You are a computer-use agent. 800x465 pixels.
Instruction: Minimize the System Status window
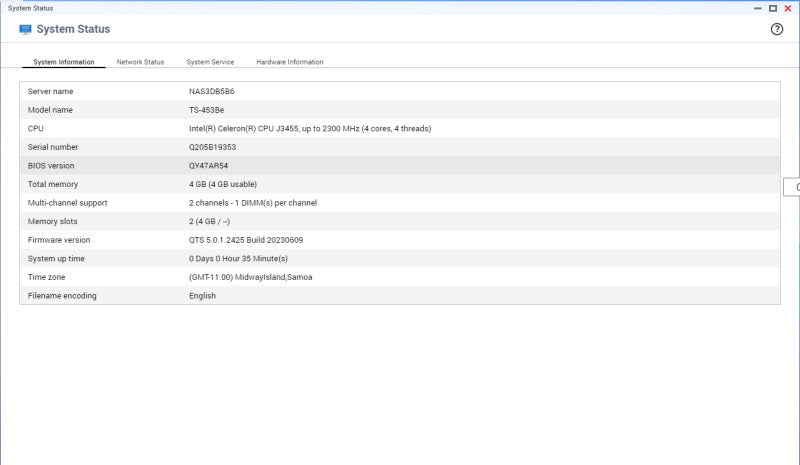click(x=758, y=8)
